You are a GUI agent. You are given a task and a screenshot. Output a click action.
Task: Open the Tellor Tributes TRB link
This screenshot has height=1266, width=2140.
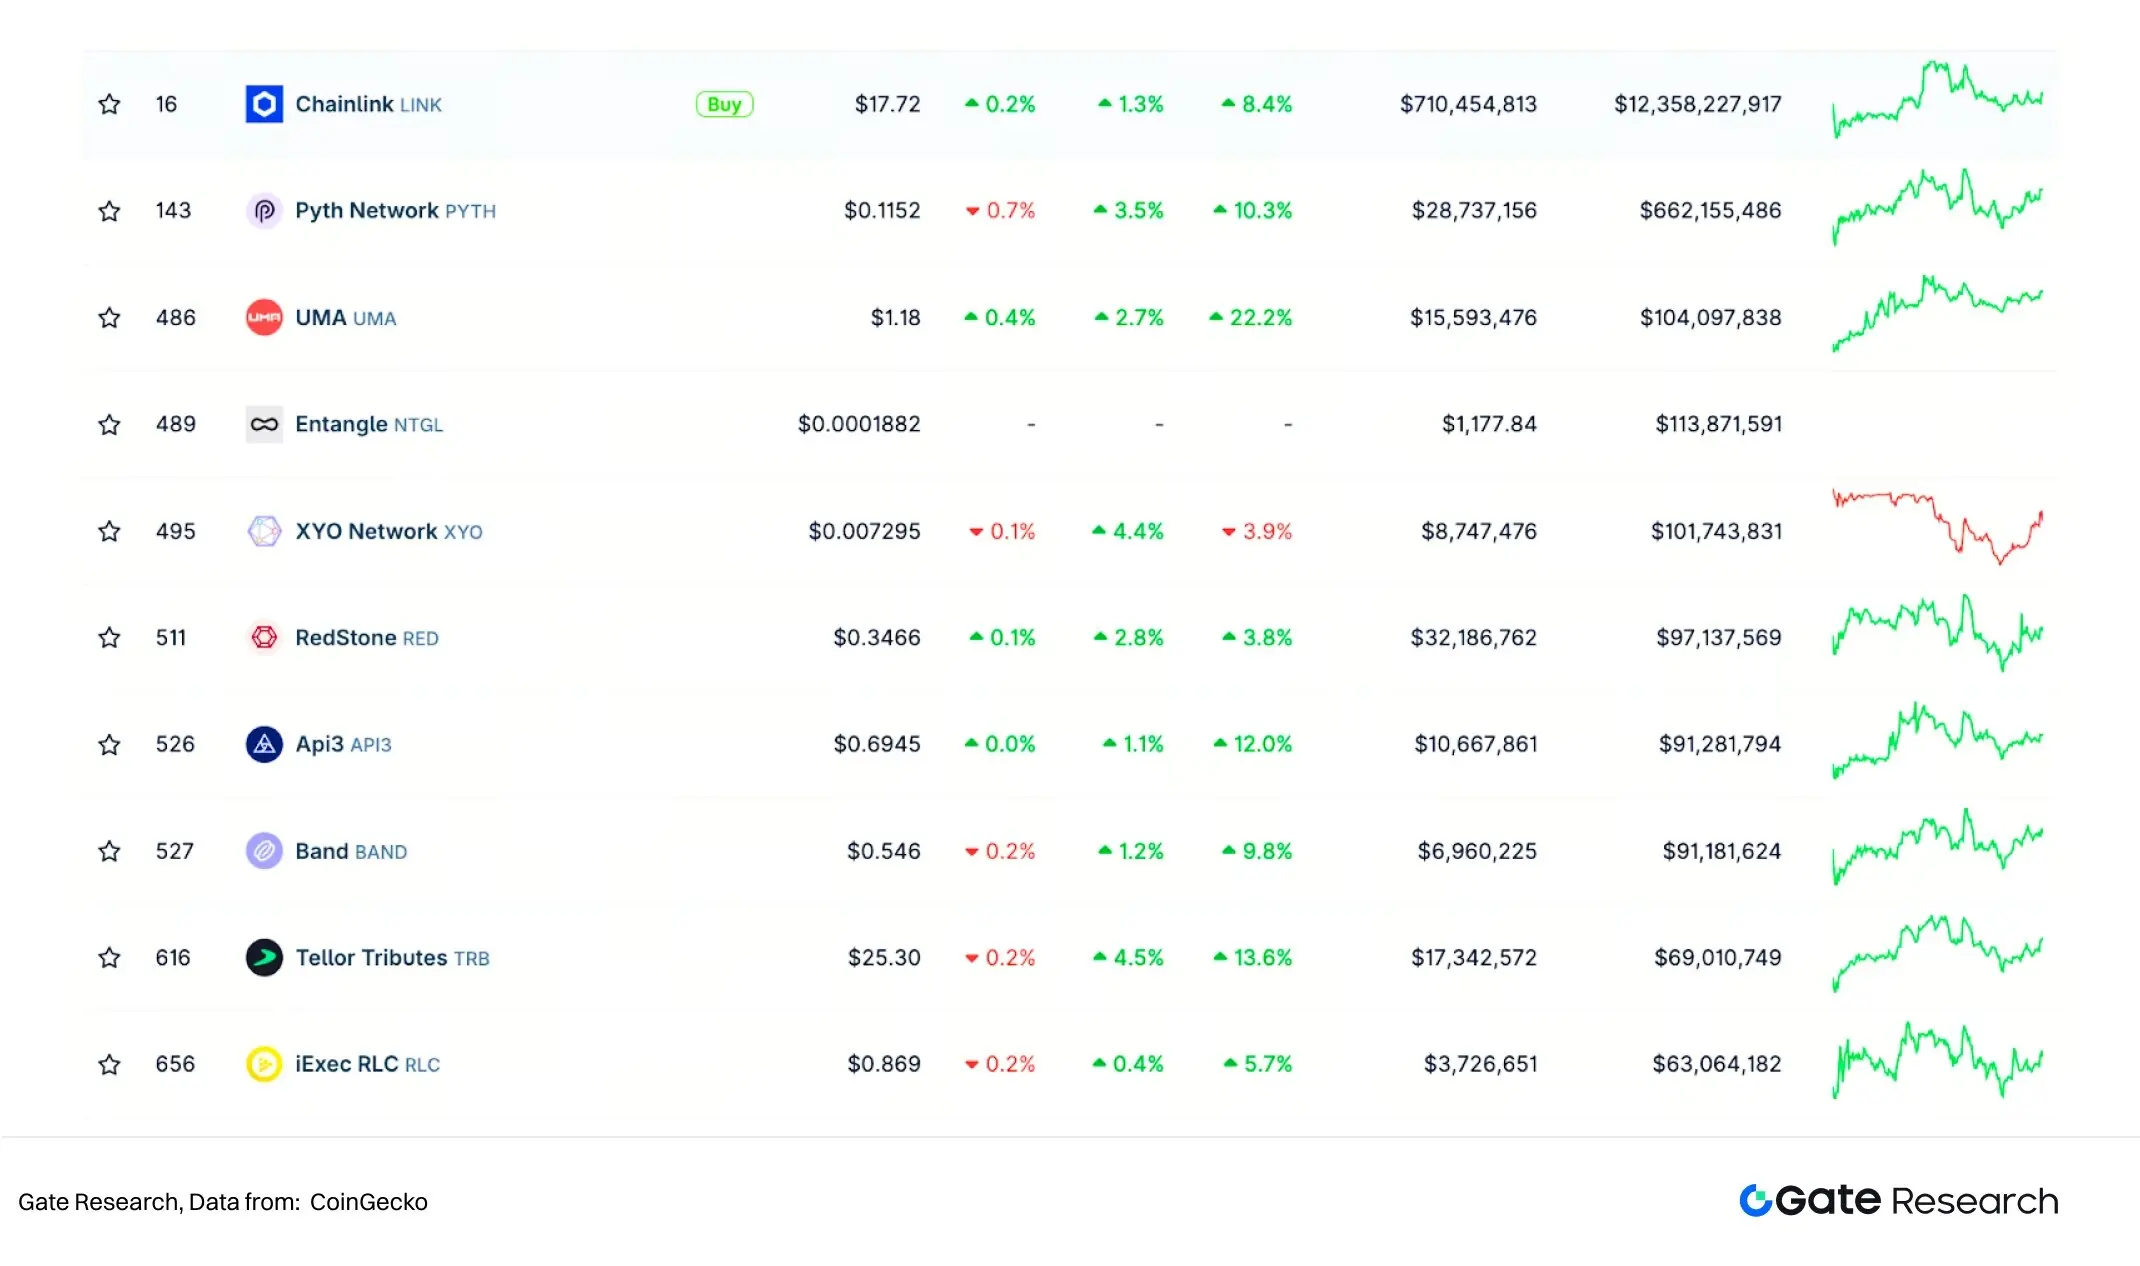coord(392,958)
